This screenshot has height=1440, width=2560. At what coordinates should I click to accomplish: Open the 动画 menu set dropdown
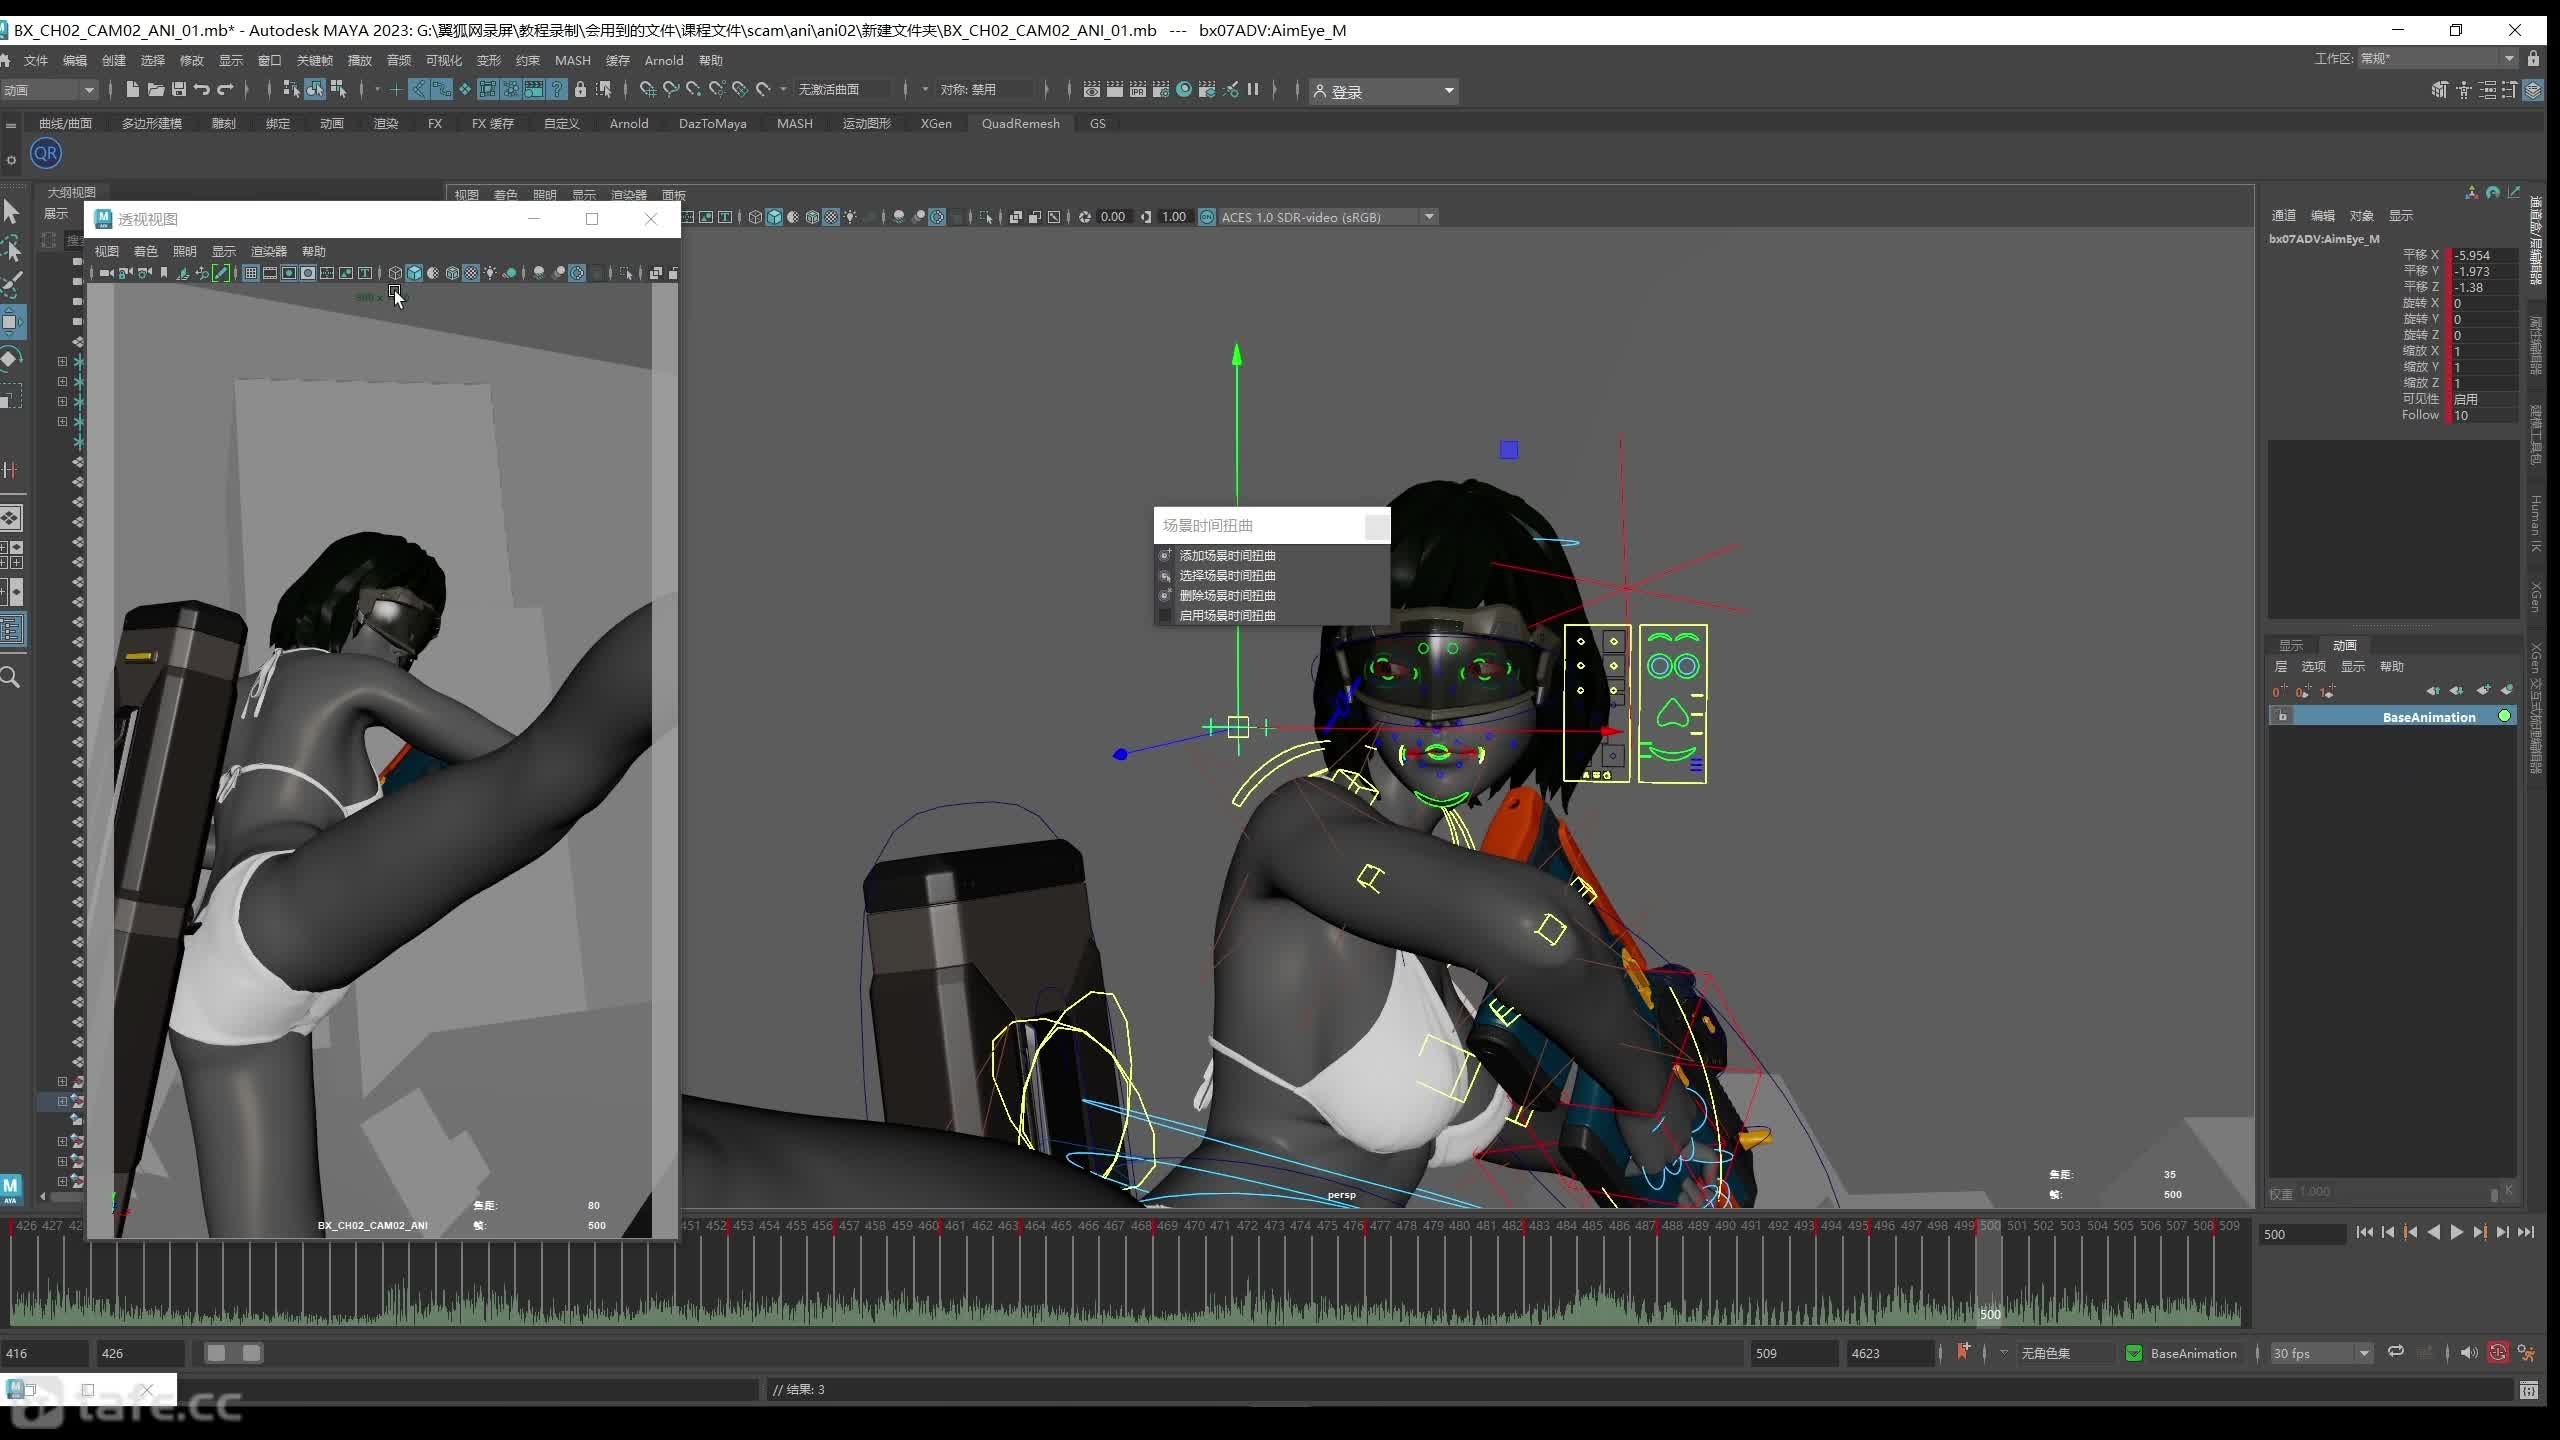coord(49,90)
